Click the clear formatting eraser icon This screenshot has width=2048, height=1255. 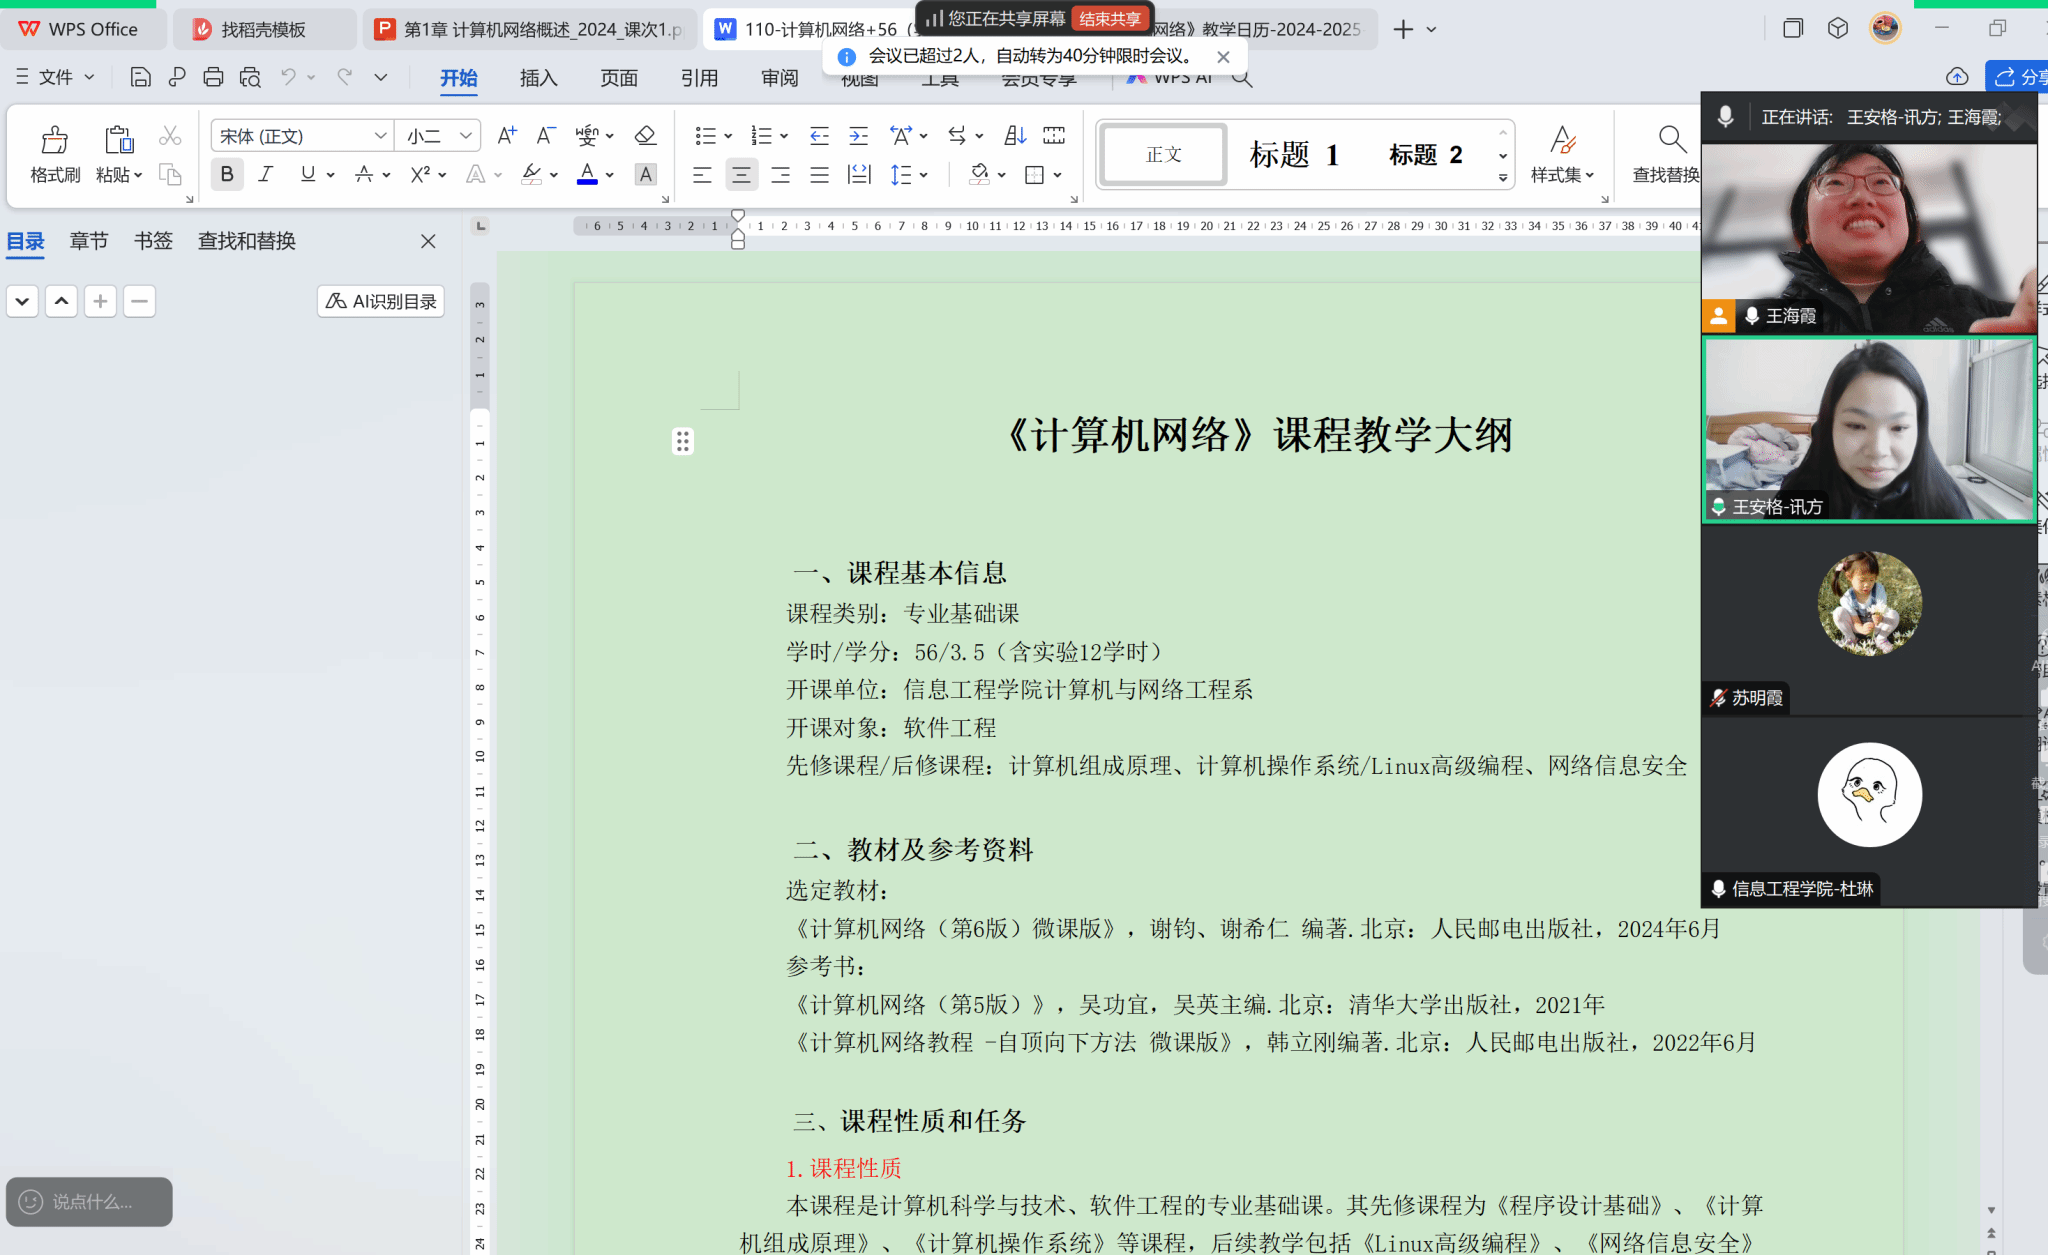pyautogui.click(x=645, y=135)
